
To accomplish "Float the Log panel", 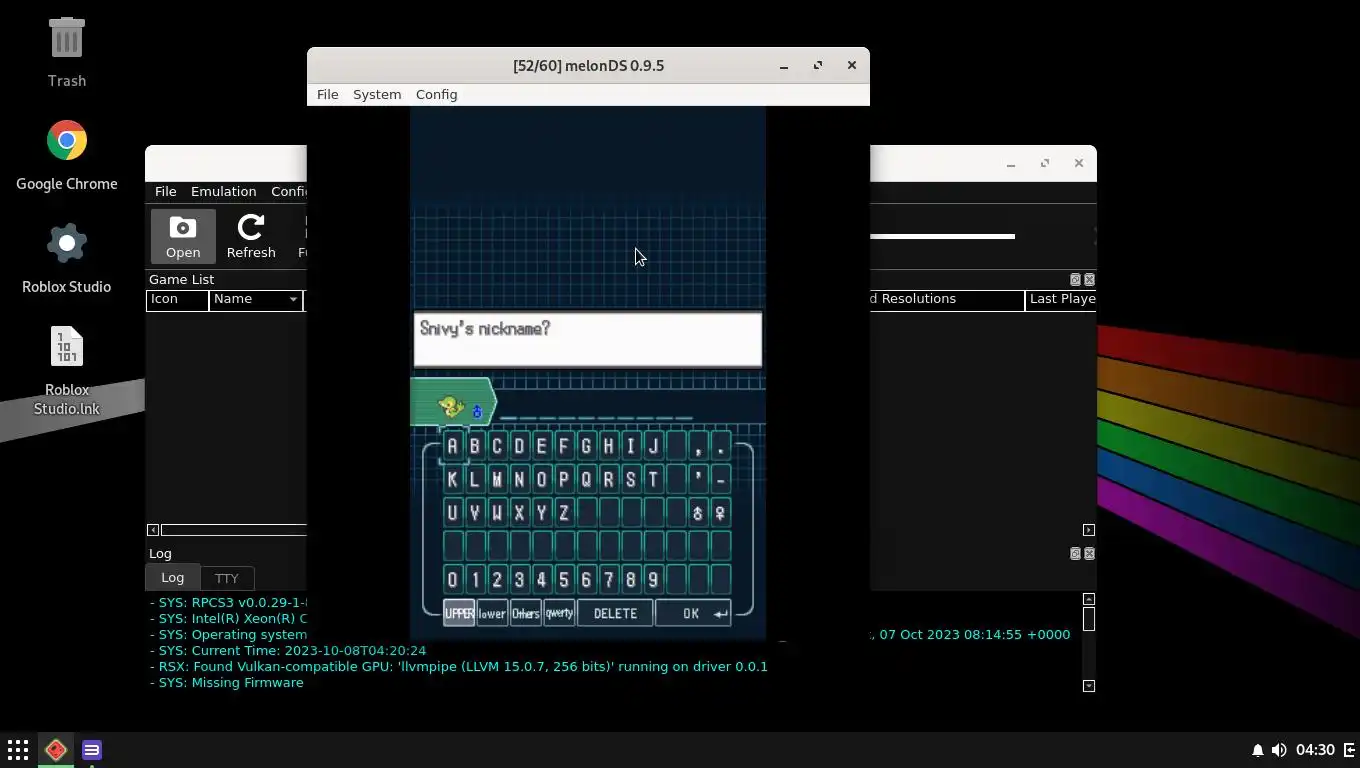I will point(1075,553).
